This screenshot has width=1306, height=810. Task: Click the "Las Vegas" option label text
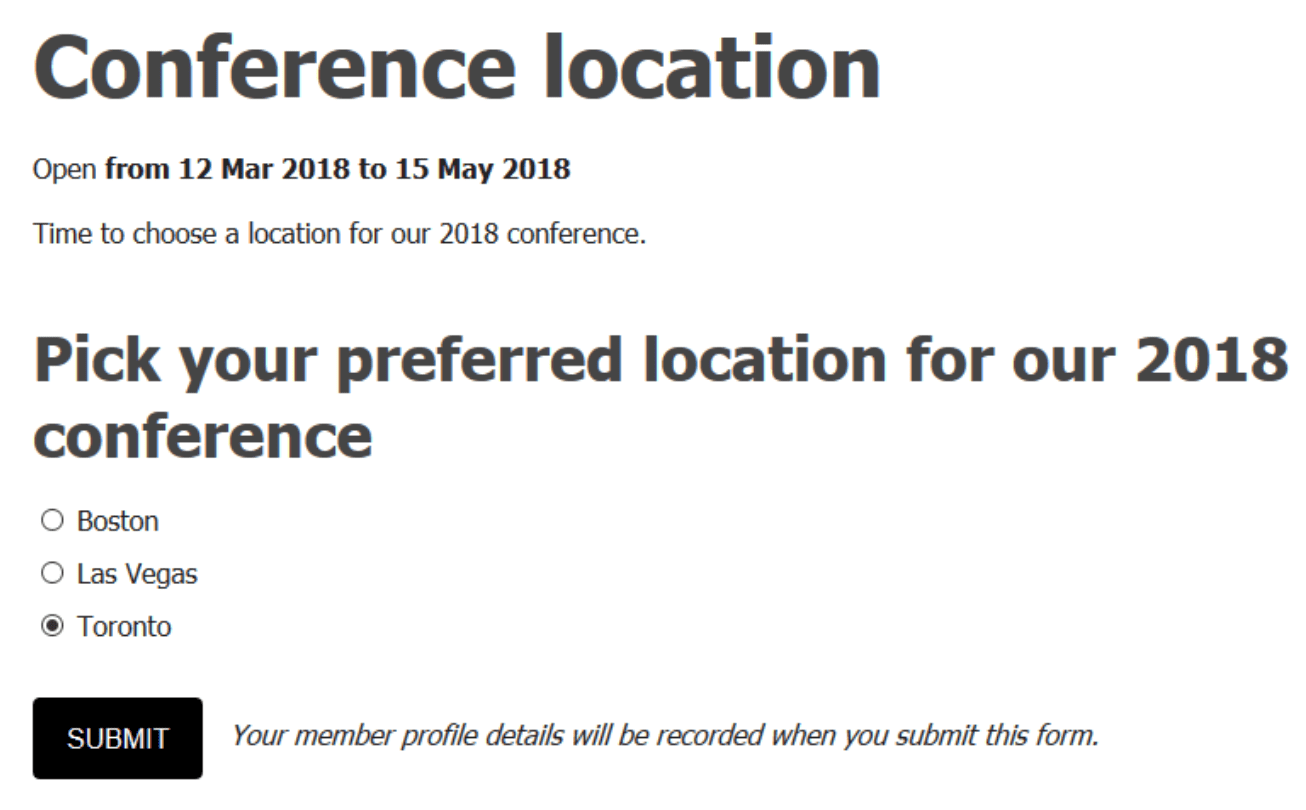coord(137,574)
